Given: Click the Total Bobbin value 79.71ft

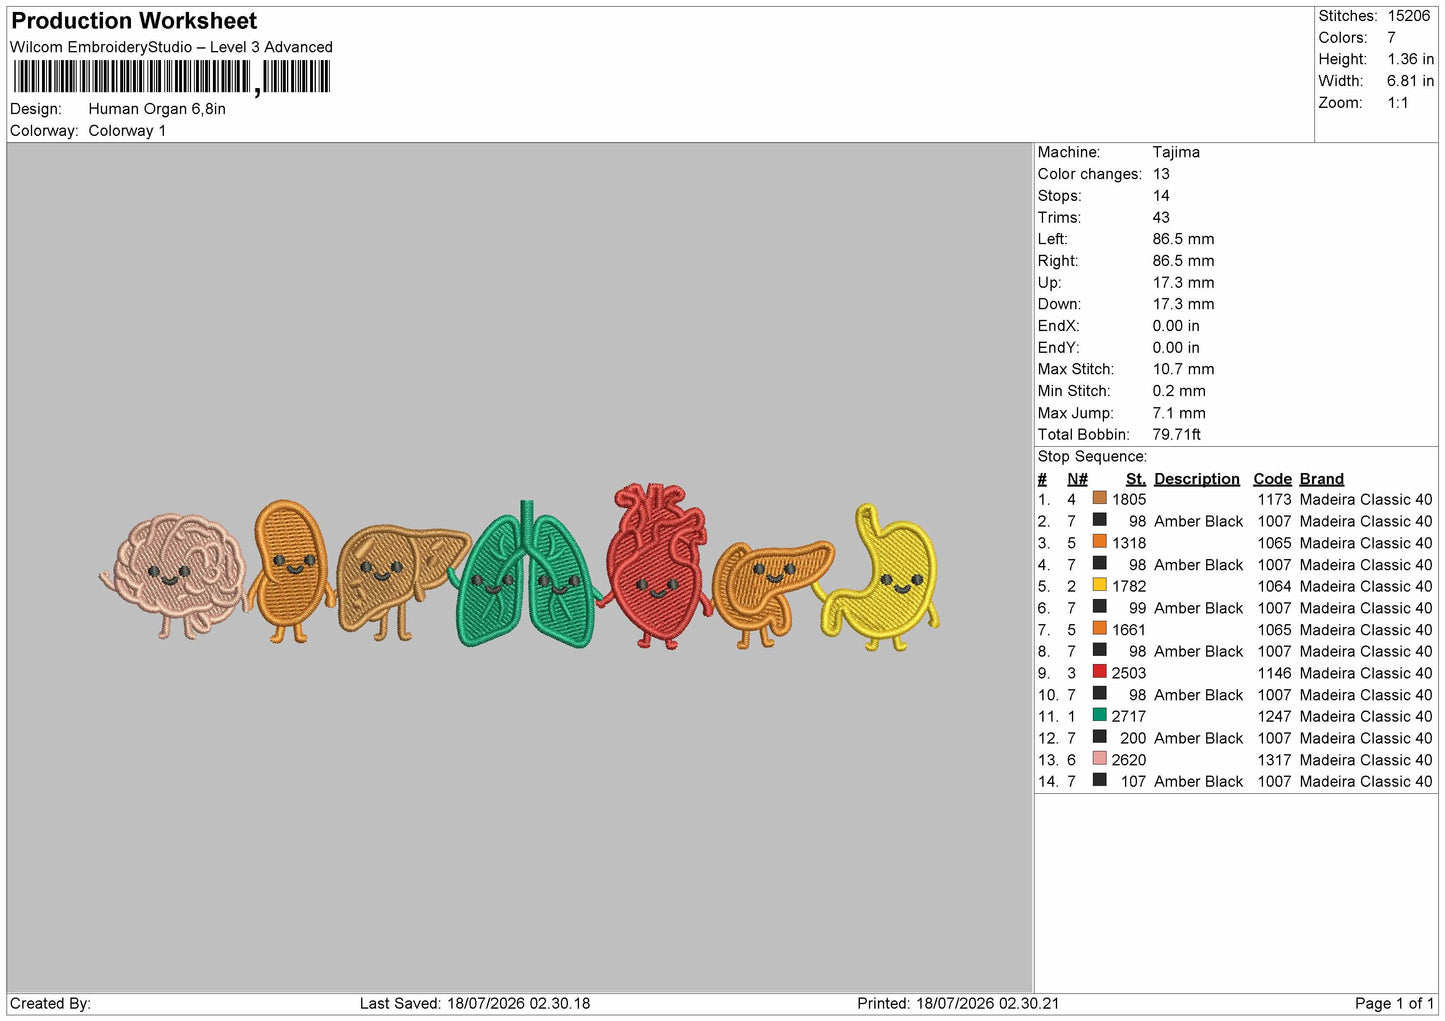Looking at the screenshot, I should click(1177, 434).
